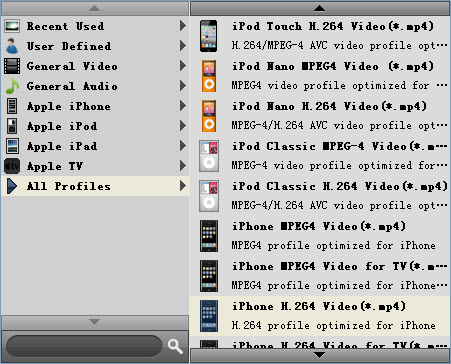451x364 pixels.
Task: Expand the Apple iPad submenu arrow
Action: pos(183,146)
